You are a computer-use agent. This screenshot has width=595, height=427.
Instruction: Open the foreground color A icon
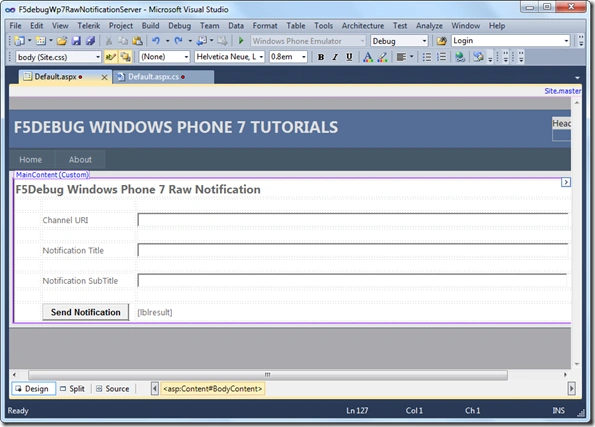[x=367, y=57]
